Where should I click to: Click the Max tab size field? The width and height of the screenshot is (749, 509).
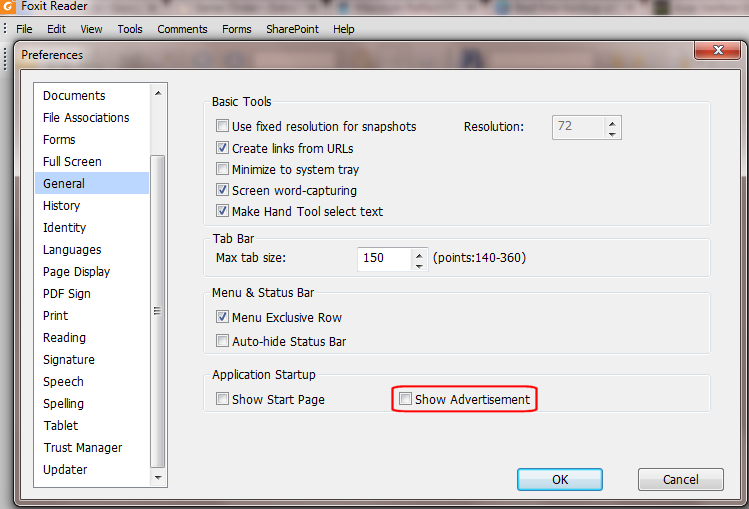pyautogui.click(x=384, y=259)
